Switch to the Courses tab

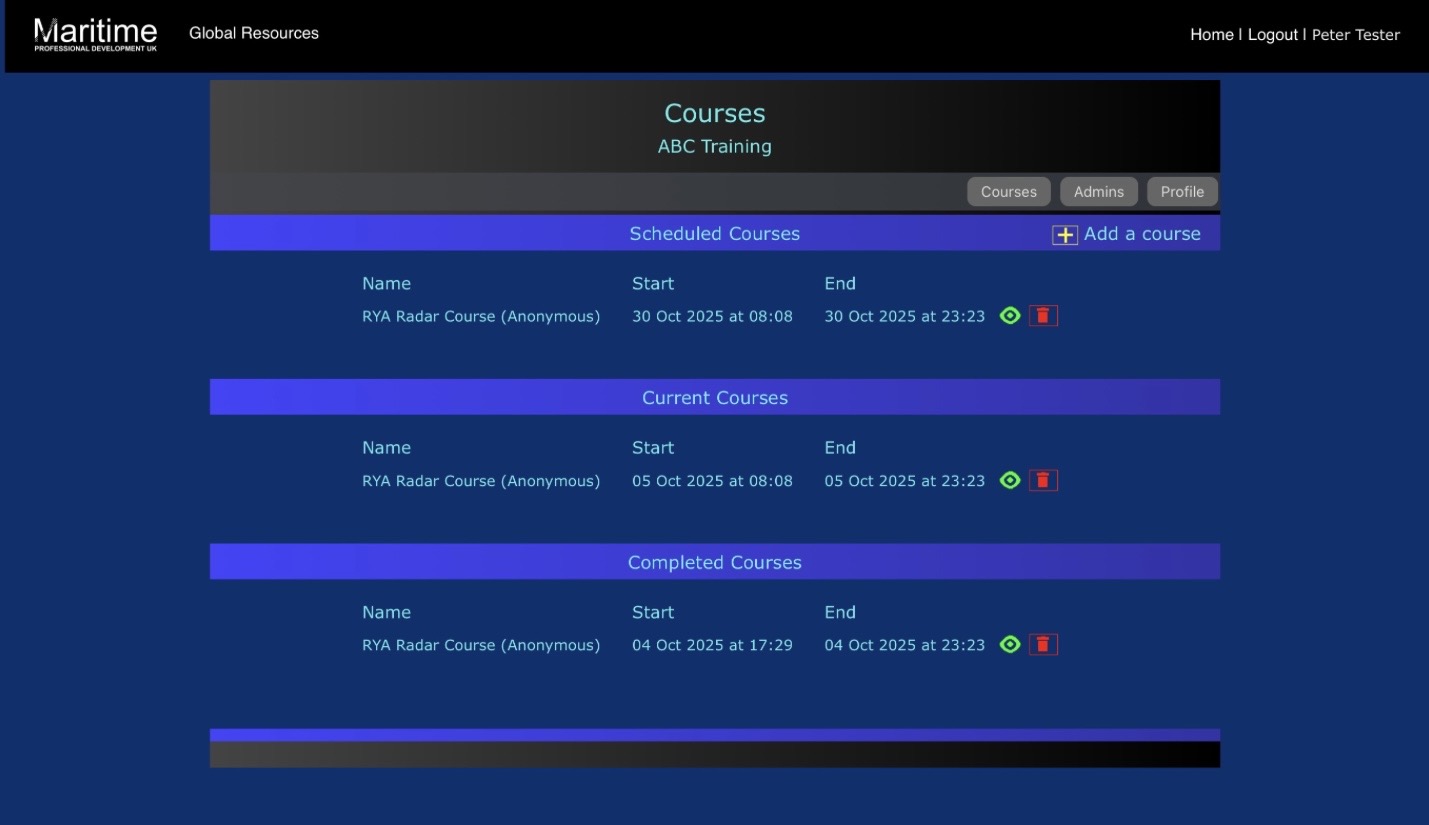(1008, 191)
